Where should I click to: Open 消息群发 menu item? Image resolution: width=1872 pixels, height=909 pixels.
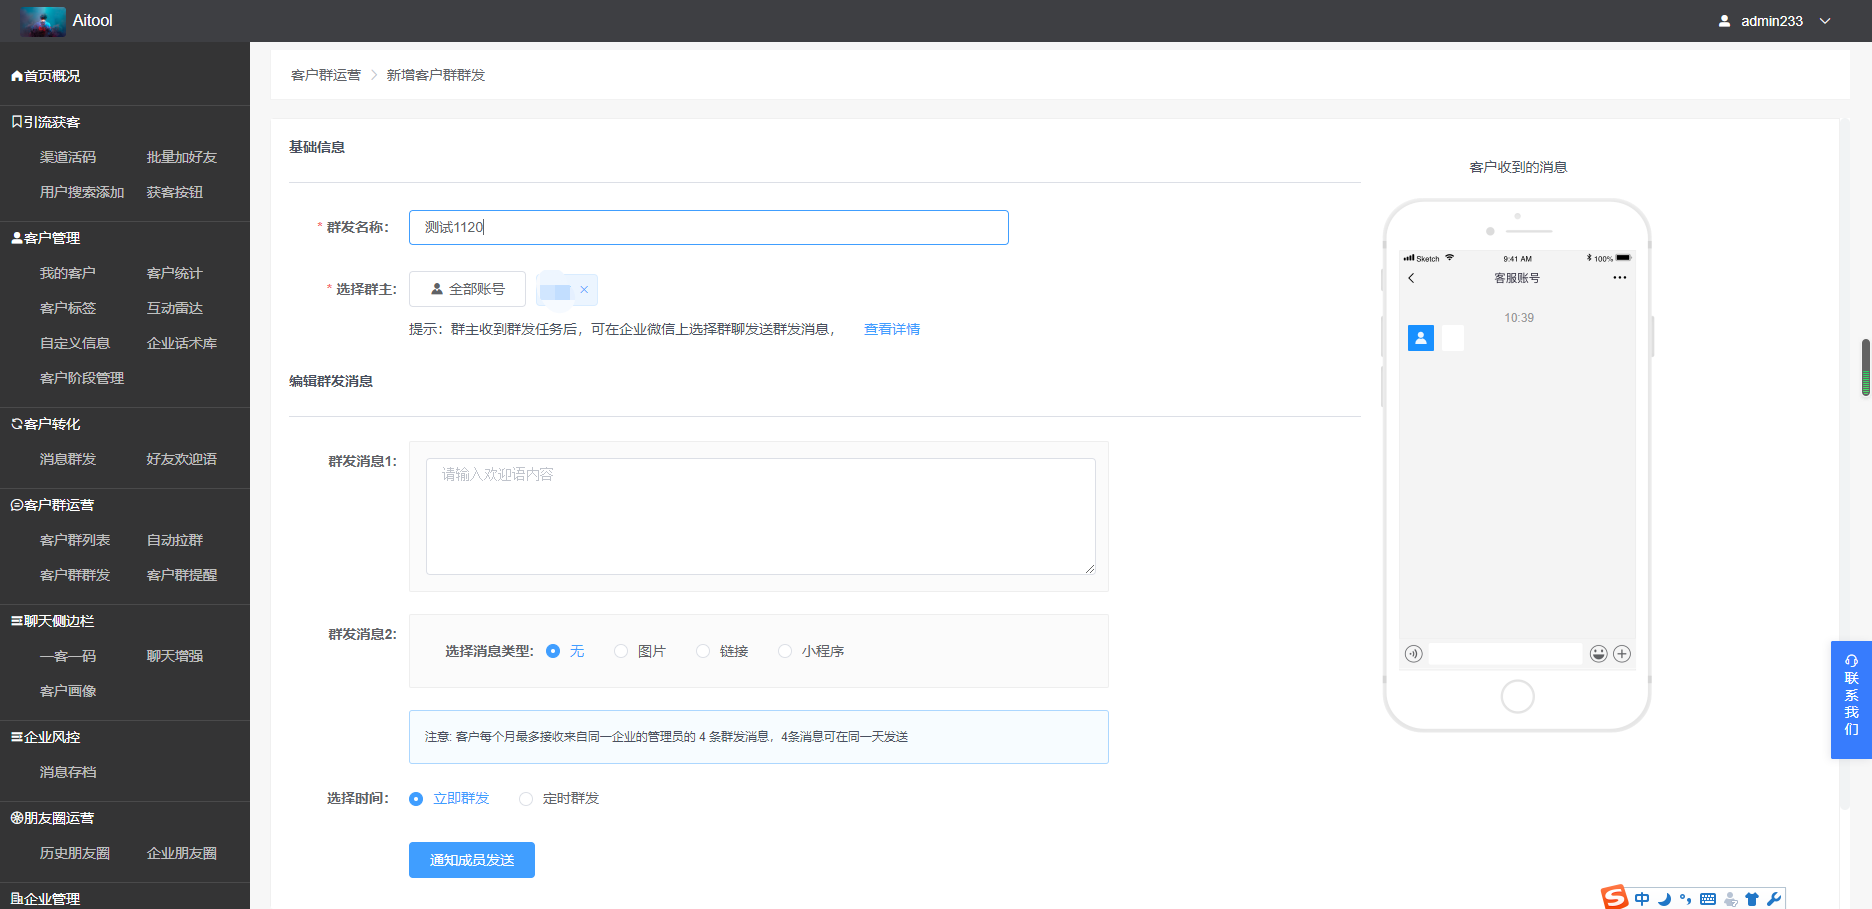click(x=68, y=459)
